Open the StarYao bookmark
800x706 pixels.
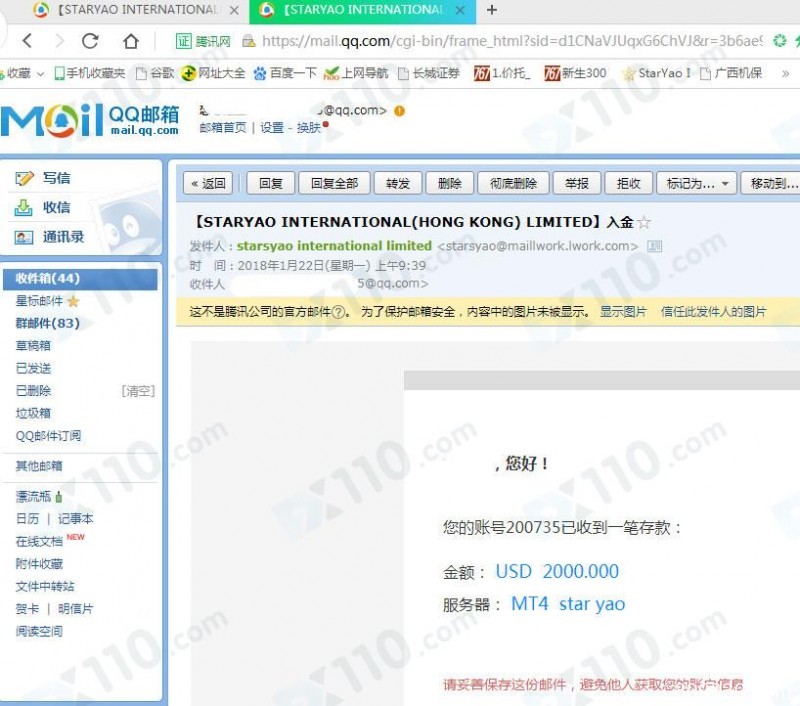tap(656, 73)
